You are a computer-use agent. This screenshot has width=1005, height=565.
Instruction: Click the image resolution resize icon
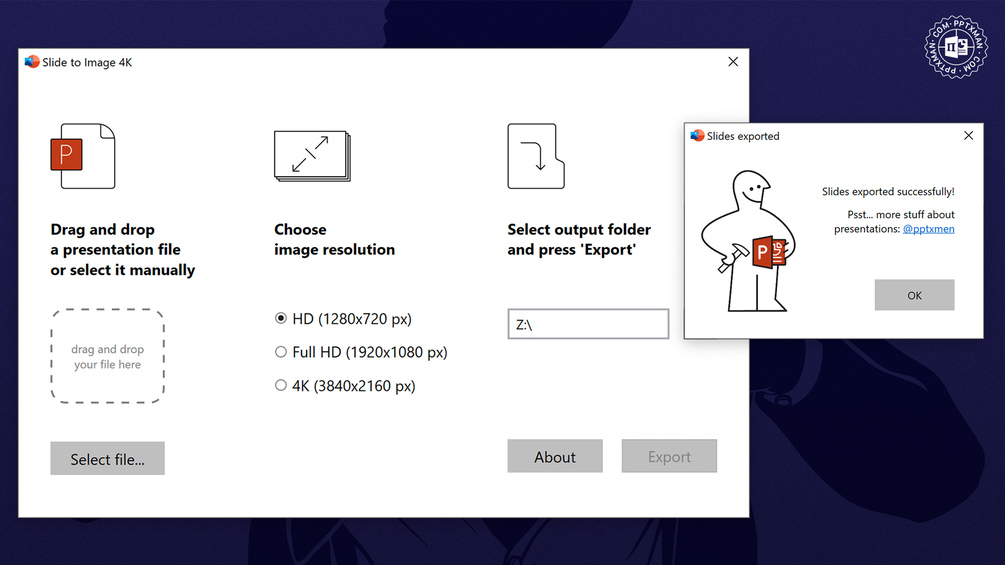pos(312,156)
